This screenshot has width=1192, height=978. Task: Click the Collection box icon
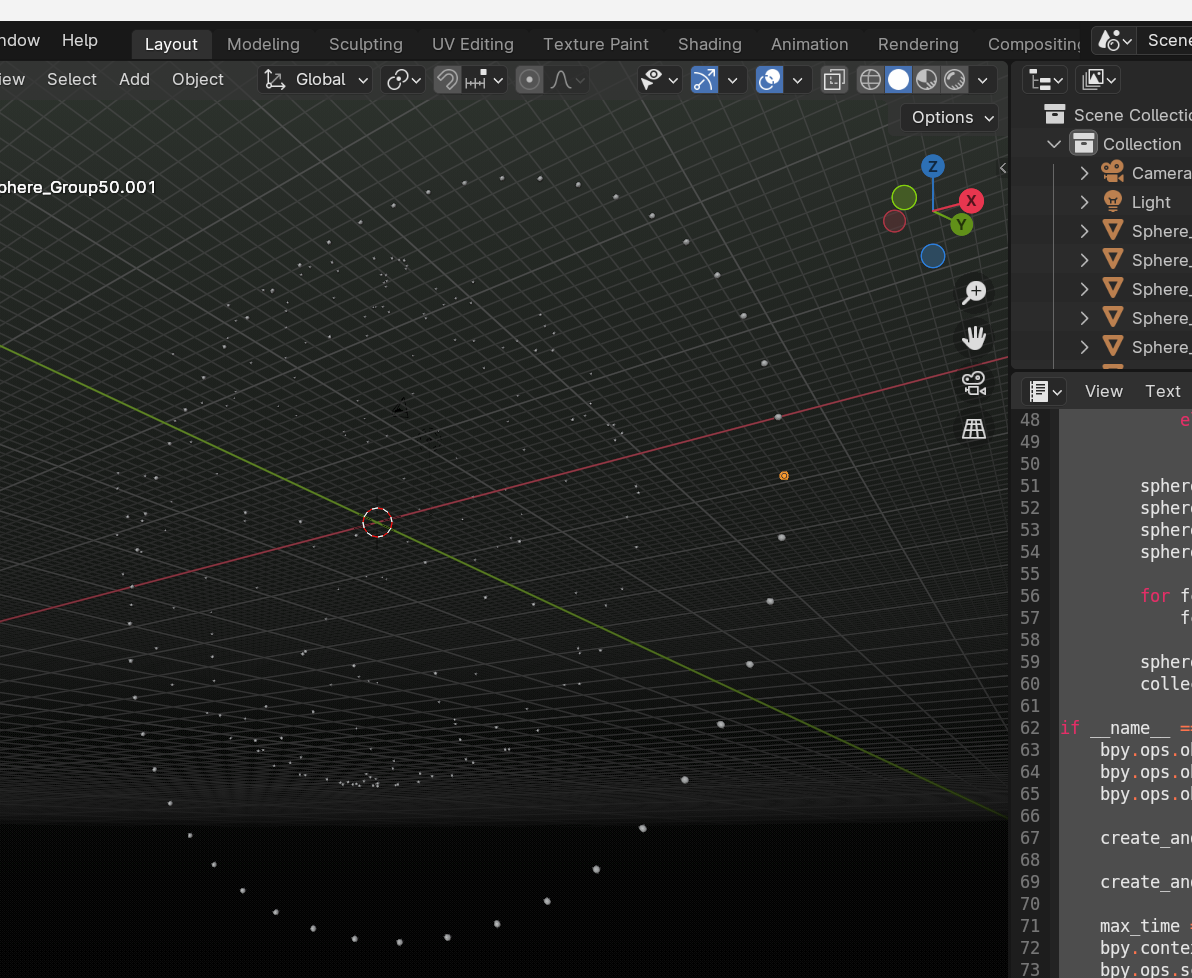(1083, 144)
